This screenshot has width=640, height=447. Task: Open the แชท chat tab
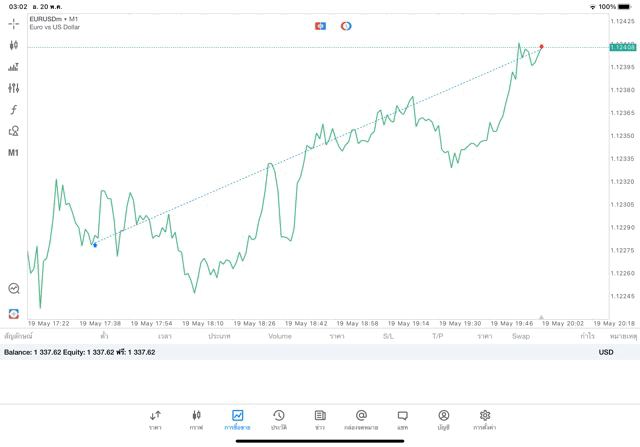[x=402, y=418]
